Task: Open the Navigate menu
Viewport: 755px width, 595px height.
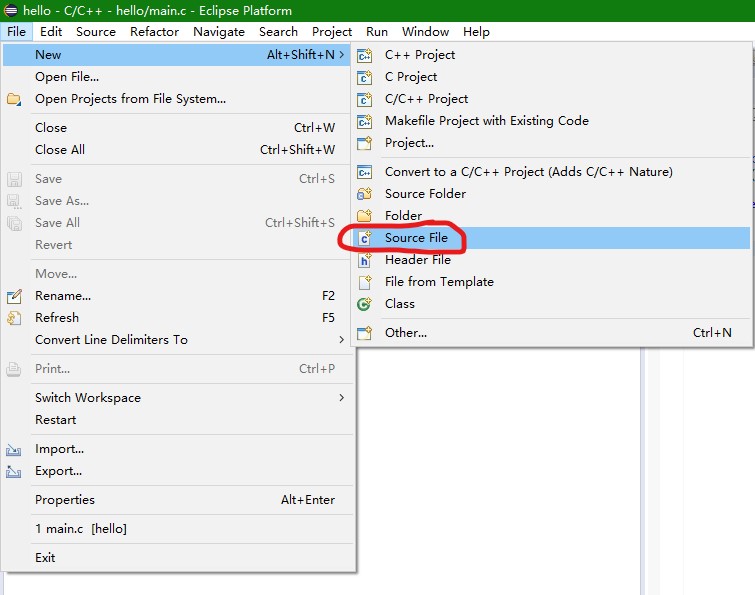Action: click(219, 32)
